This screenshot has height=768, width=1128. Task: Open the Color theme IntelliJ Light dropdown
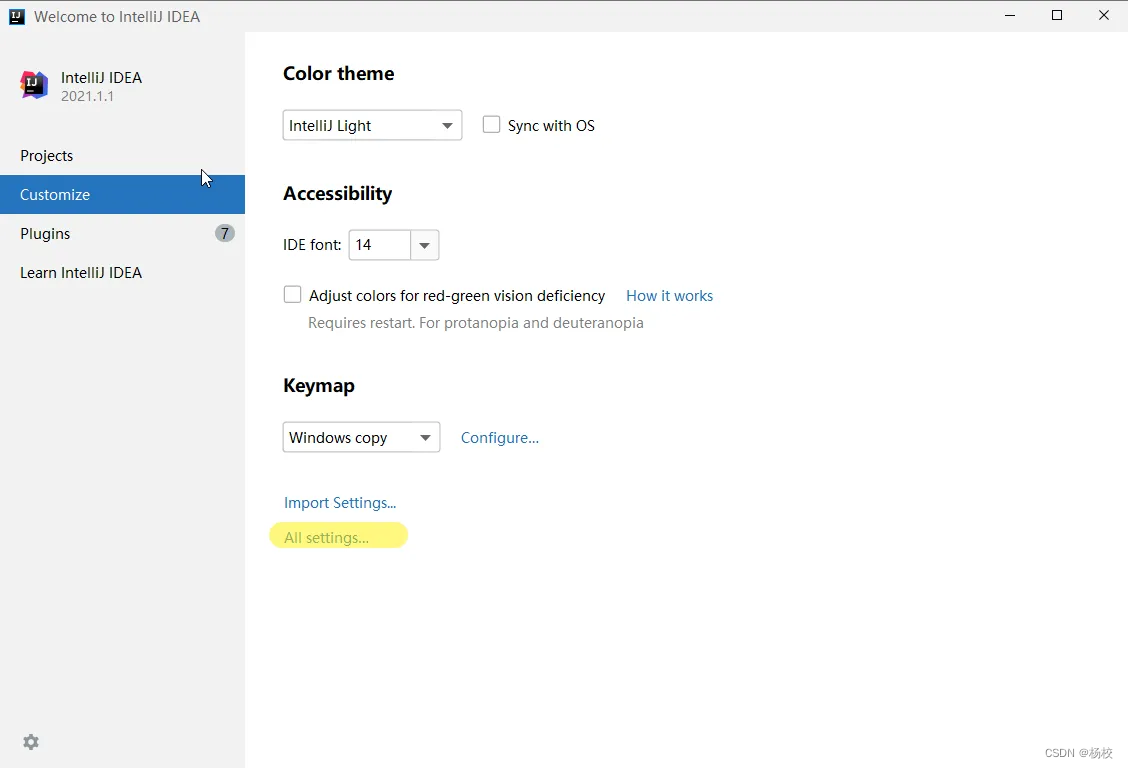pyautogui.click(x=372, y=125)
